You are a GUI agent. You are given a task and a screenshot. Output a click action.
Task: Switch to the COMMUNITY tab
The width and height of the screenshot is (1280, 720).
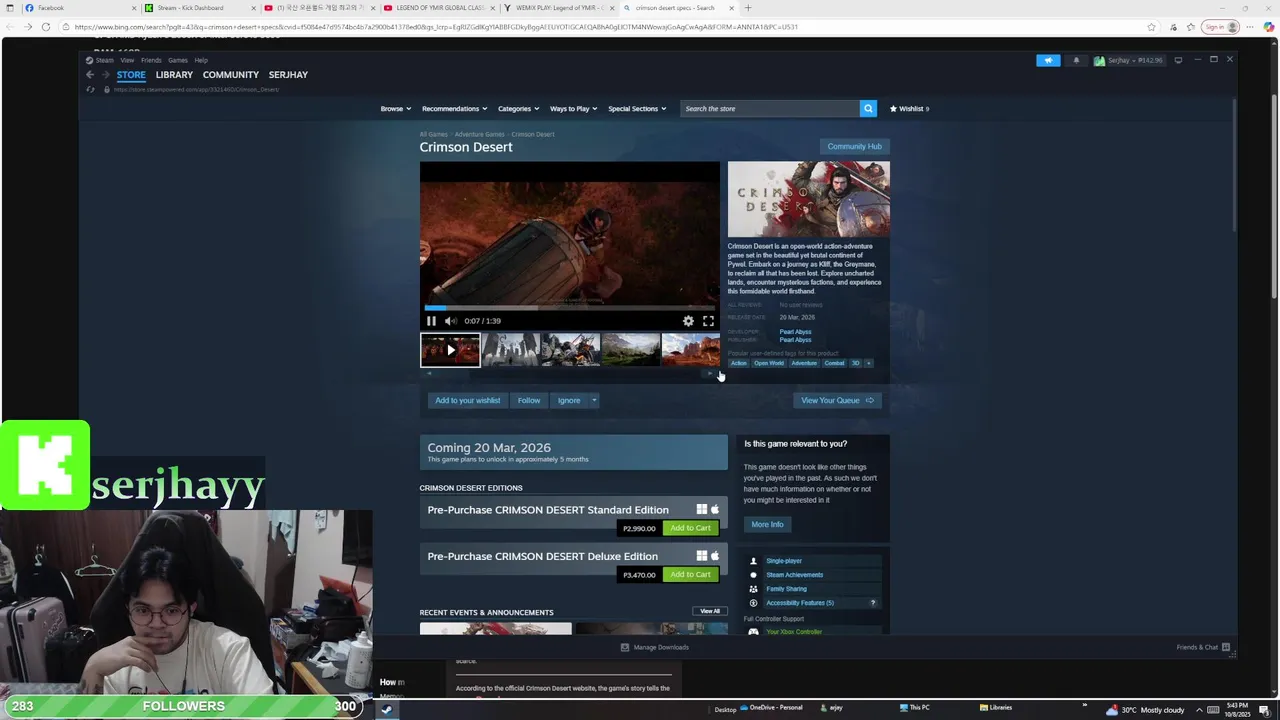click(231, 75)
